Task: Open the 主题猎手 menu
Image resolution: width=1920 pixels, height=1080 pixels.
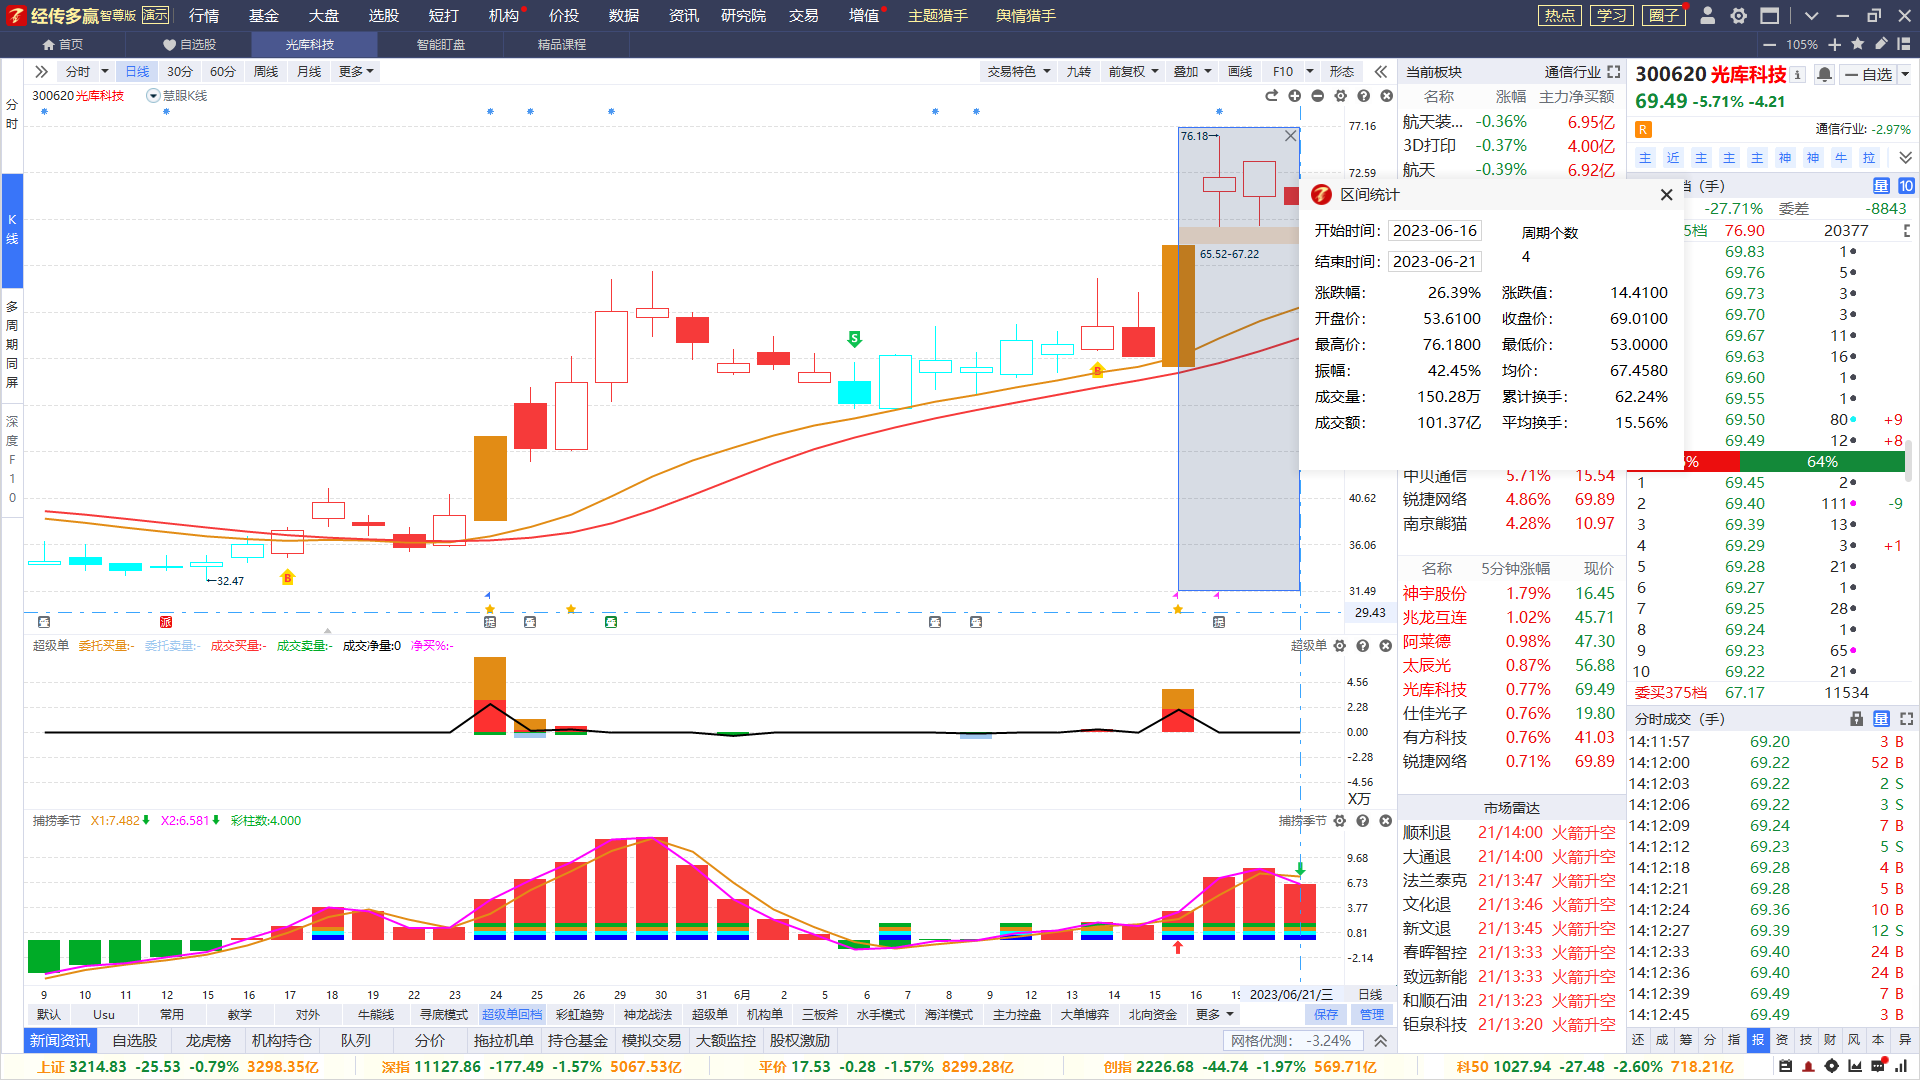Action: point(938,15)
